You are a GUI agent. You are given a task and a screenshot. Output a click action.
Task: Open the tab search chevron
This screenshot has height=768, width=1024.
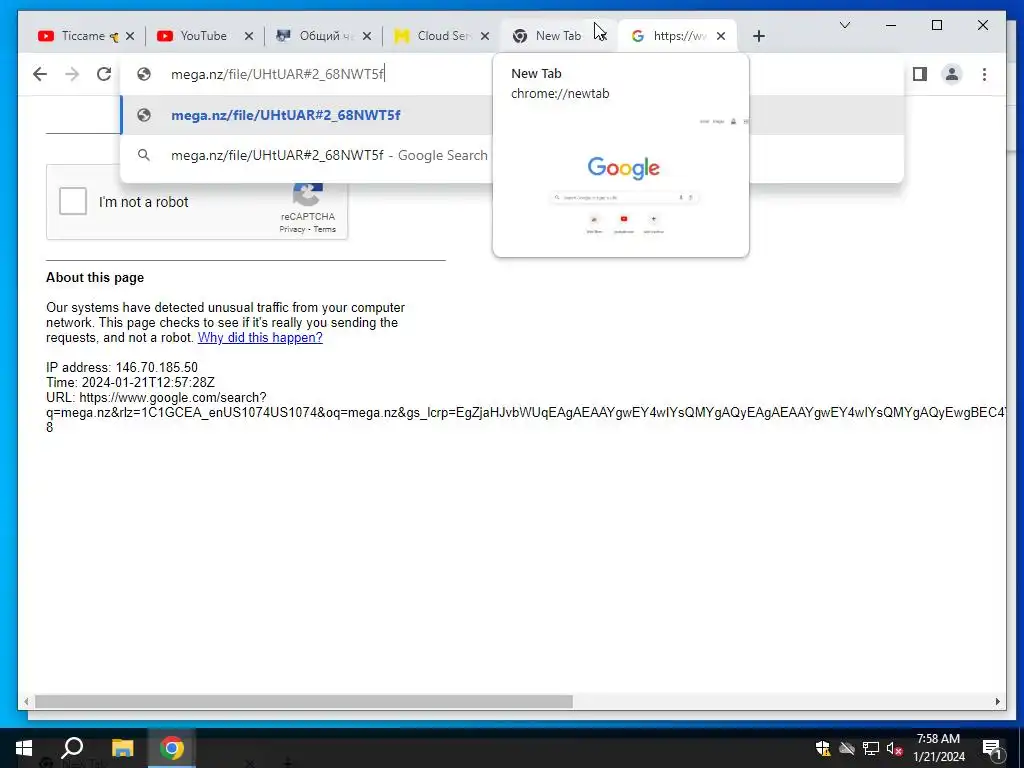coord(844,25)
